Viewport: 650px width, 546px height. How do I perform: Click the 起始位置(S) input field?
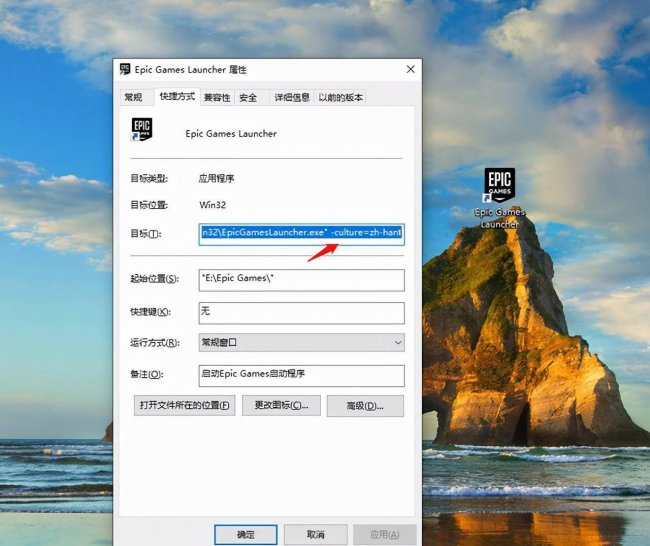coord(301,280)
